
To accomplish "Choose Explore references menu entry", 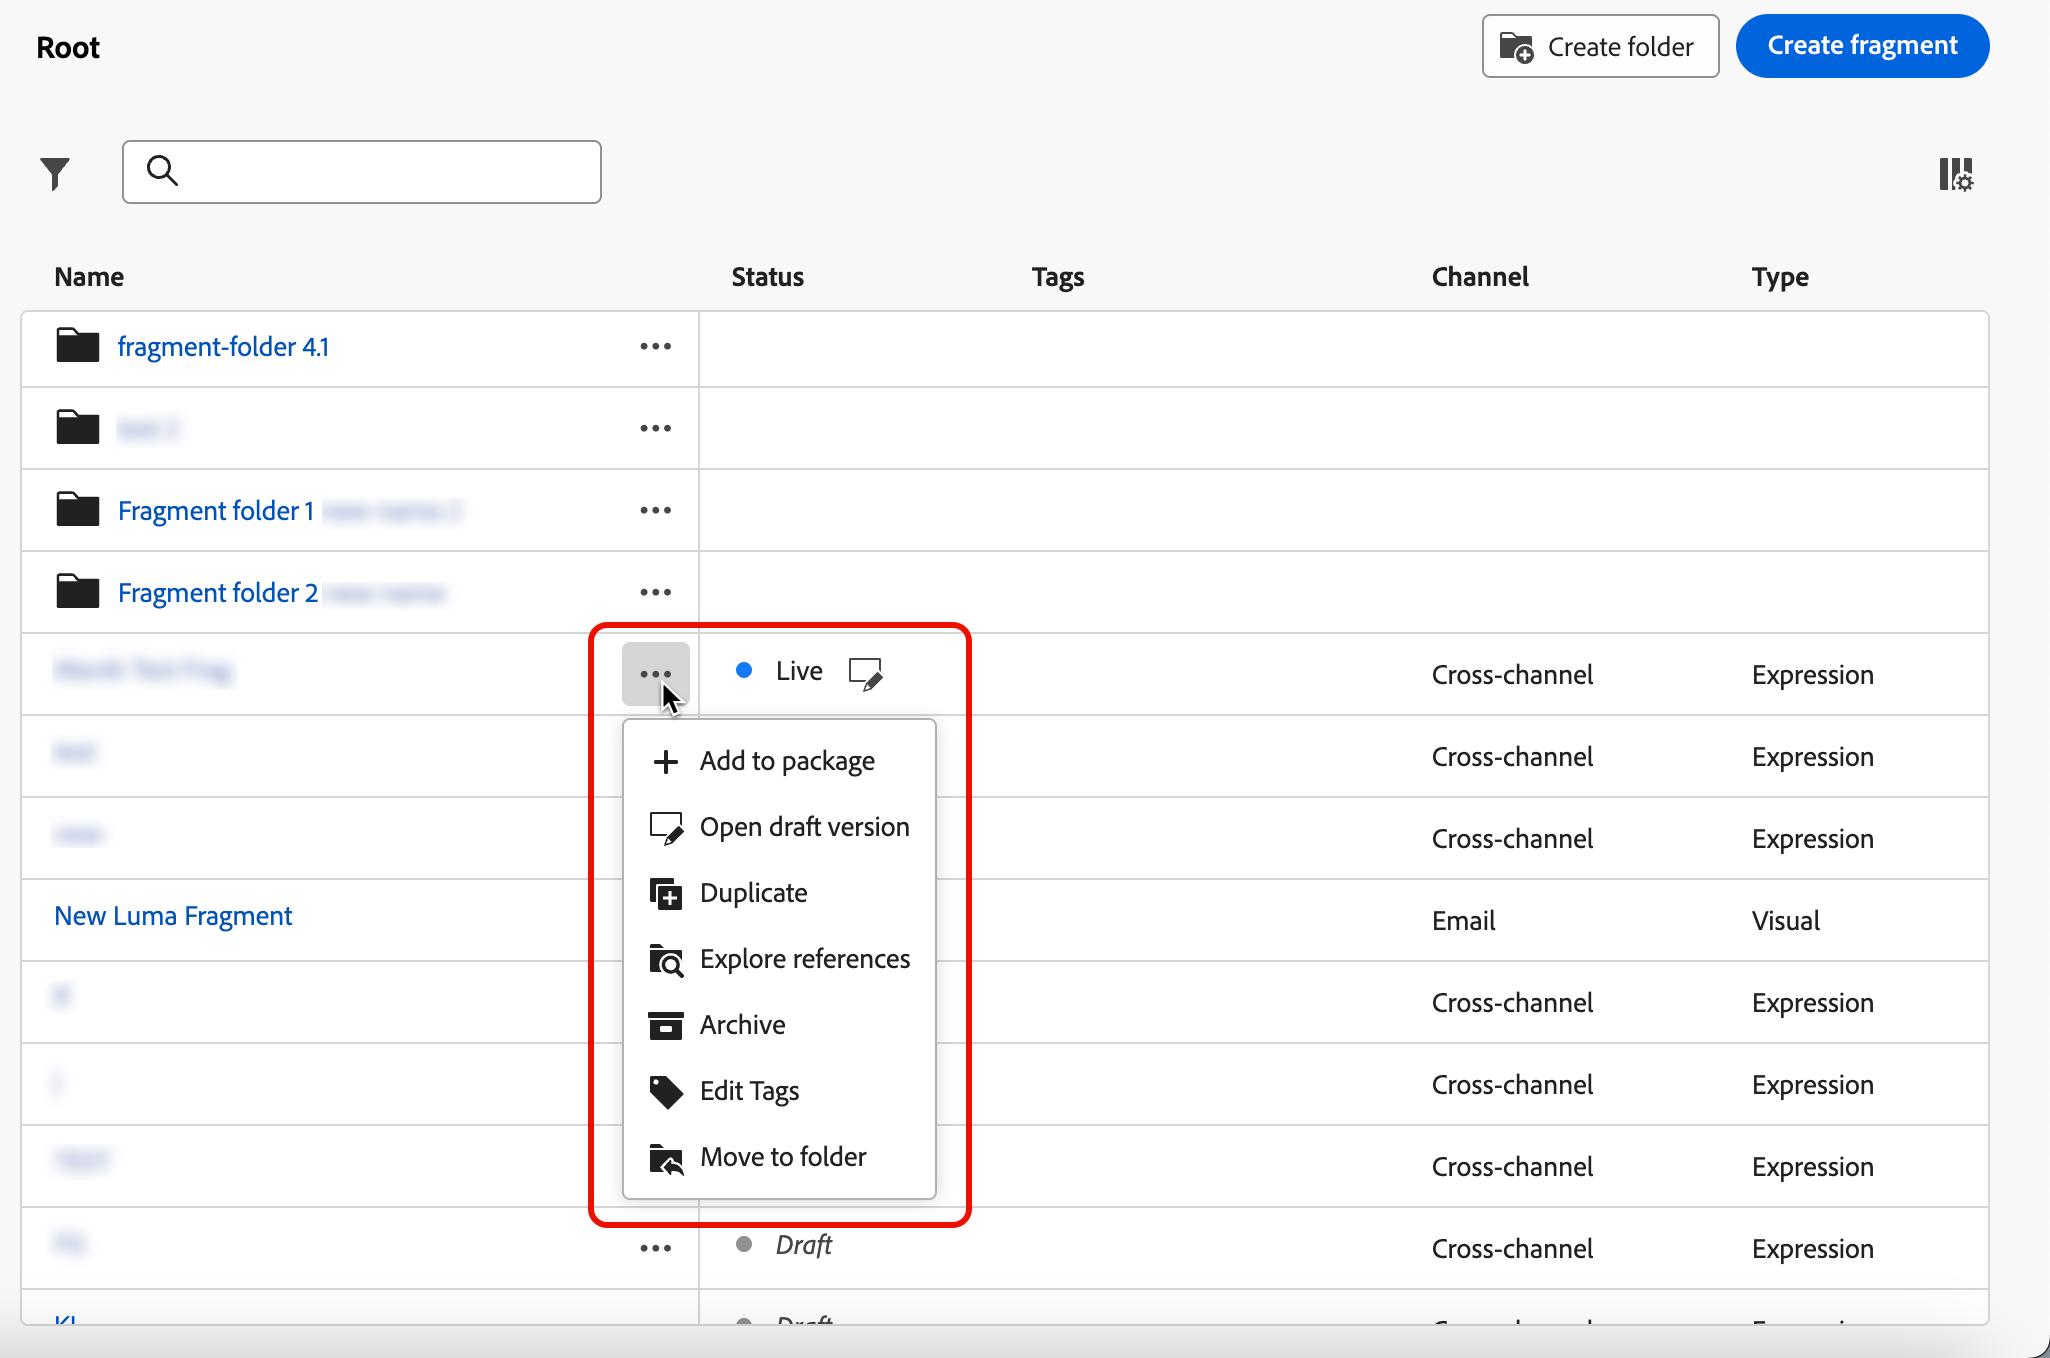I will 804,959.
